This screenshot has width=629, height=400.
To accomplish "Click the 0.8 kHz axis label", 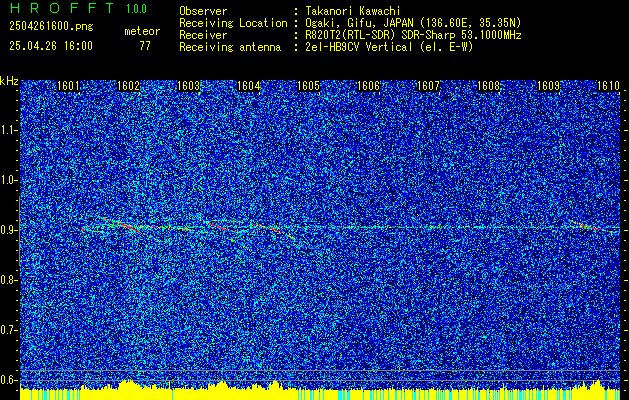I will pos(8,280).
